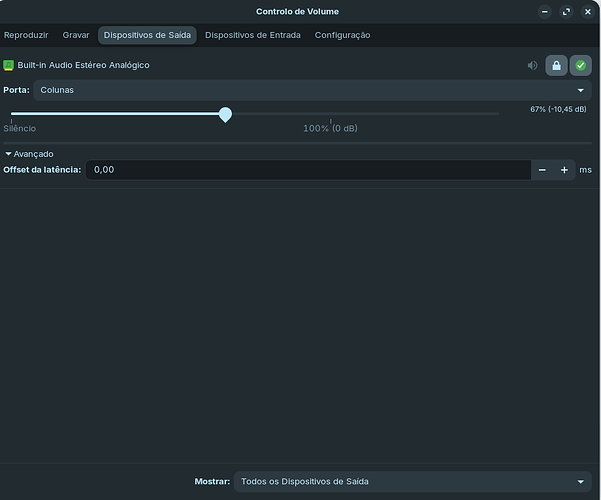The width and height of the screenshot is (601, 500).
Task: Open the Dispositivos de Entrada tab
Action: point(252,35)
